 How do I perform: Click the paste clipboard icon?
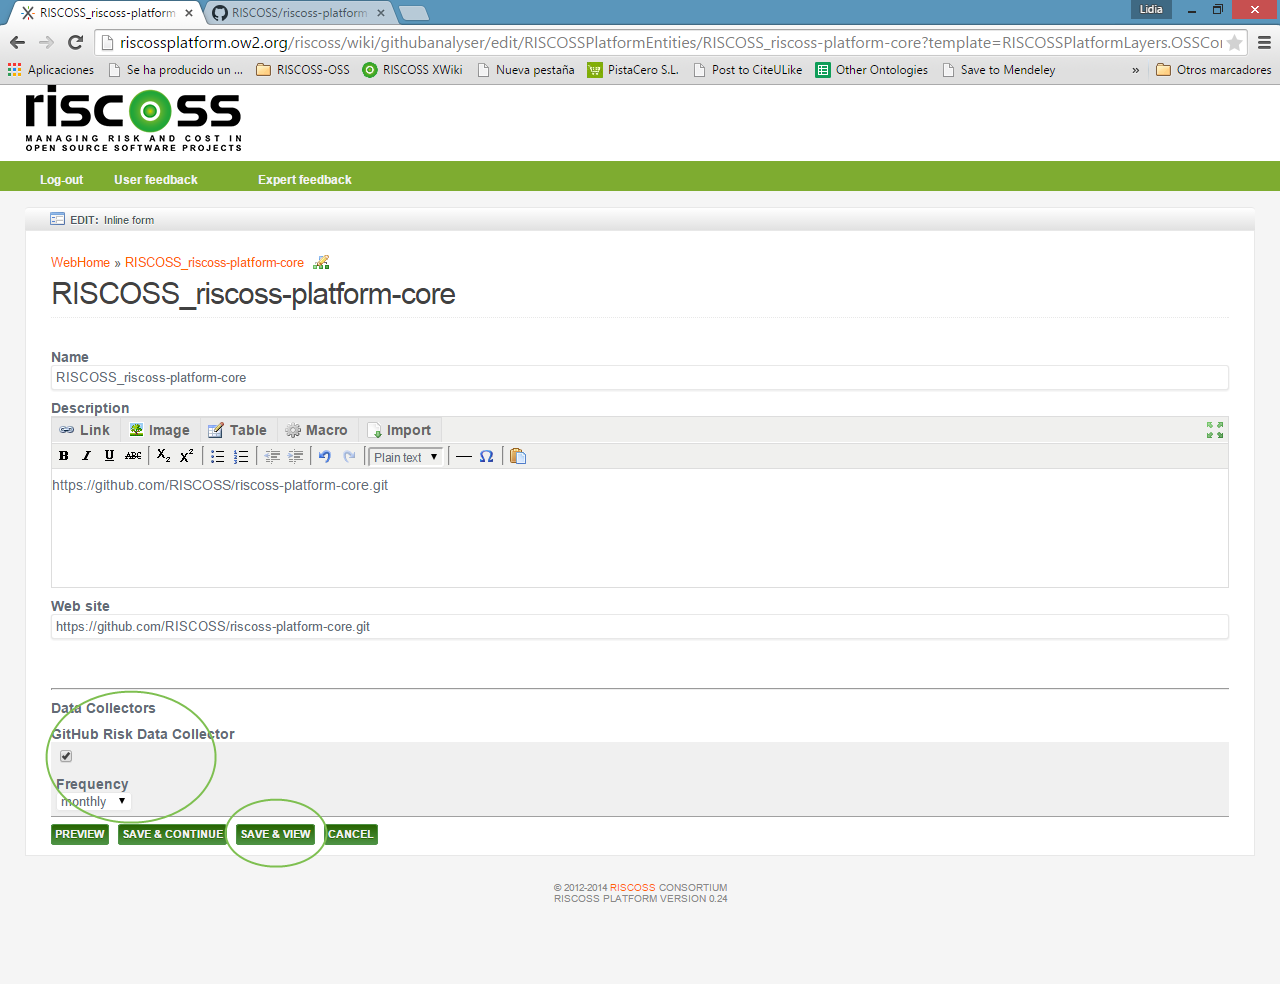pos(517,456)
